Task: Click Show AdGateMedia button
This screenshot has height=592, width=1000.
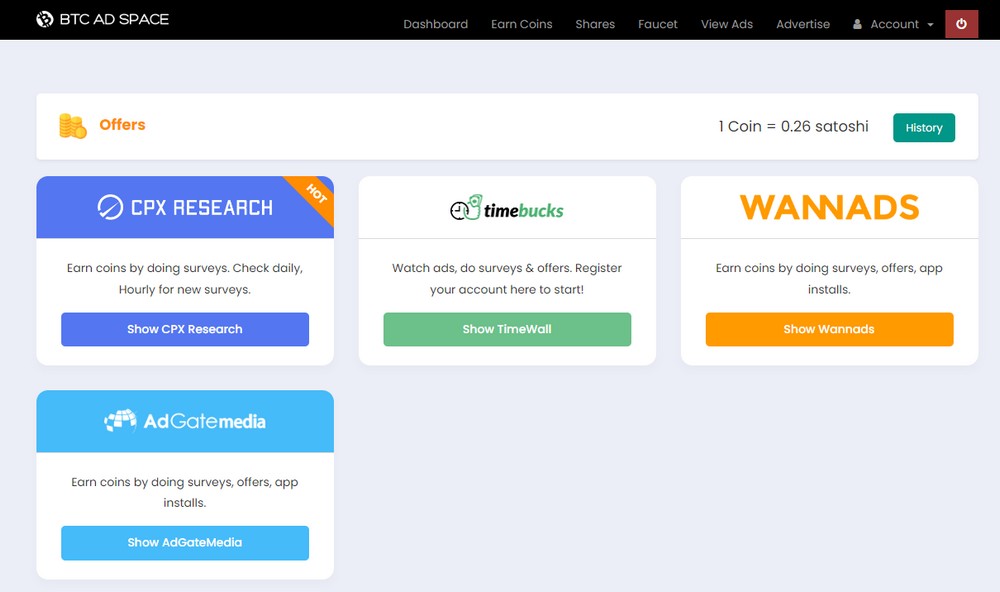Action: coord(185,542)
